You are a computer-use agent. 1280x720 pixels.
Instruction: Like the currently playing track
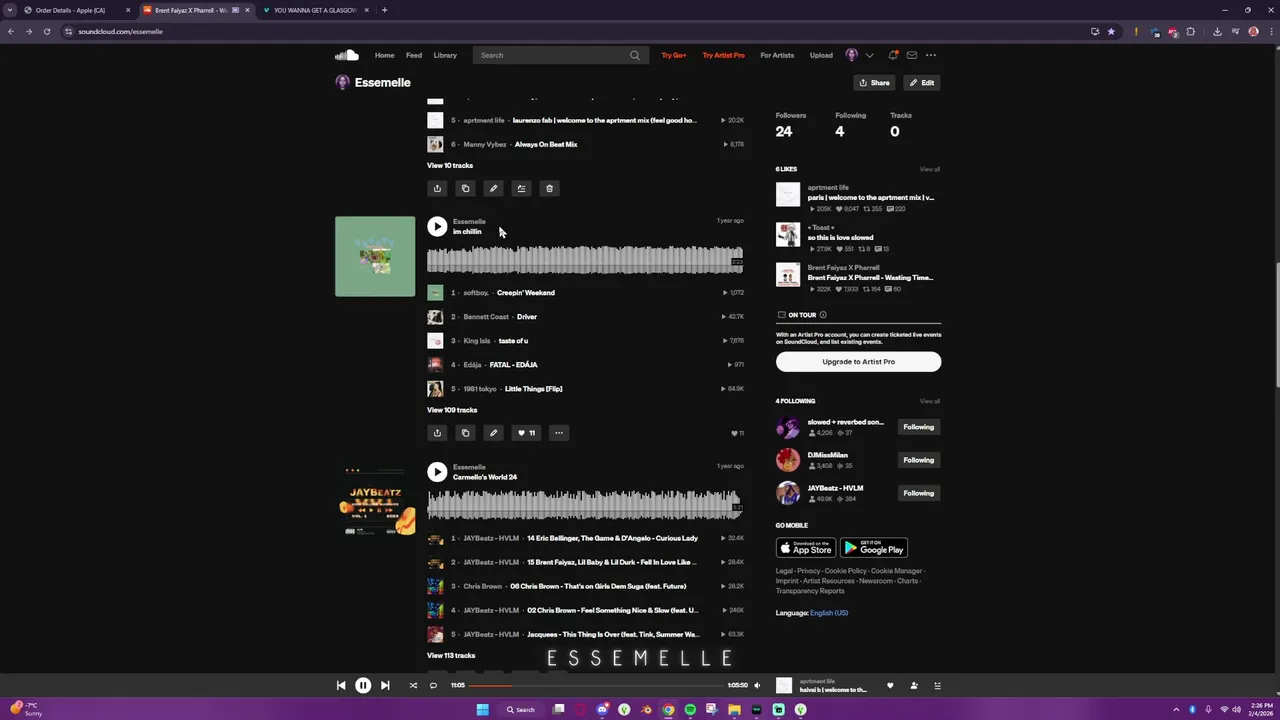(x=890, y=685)
